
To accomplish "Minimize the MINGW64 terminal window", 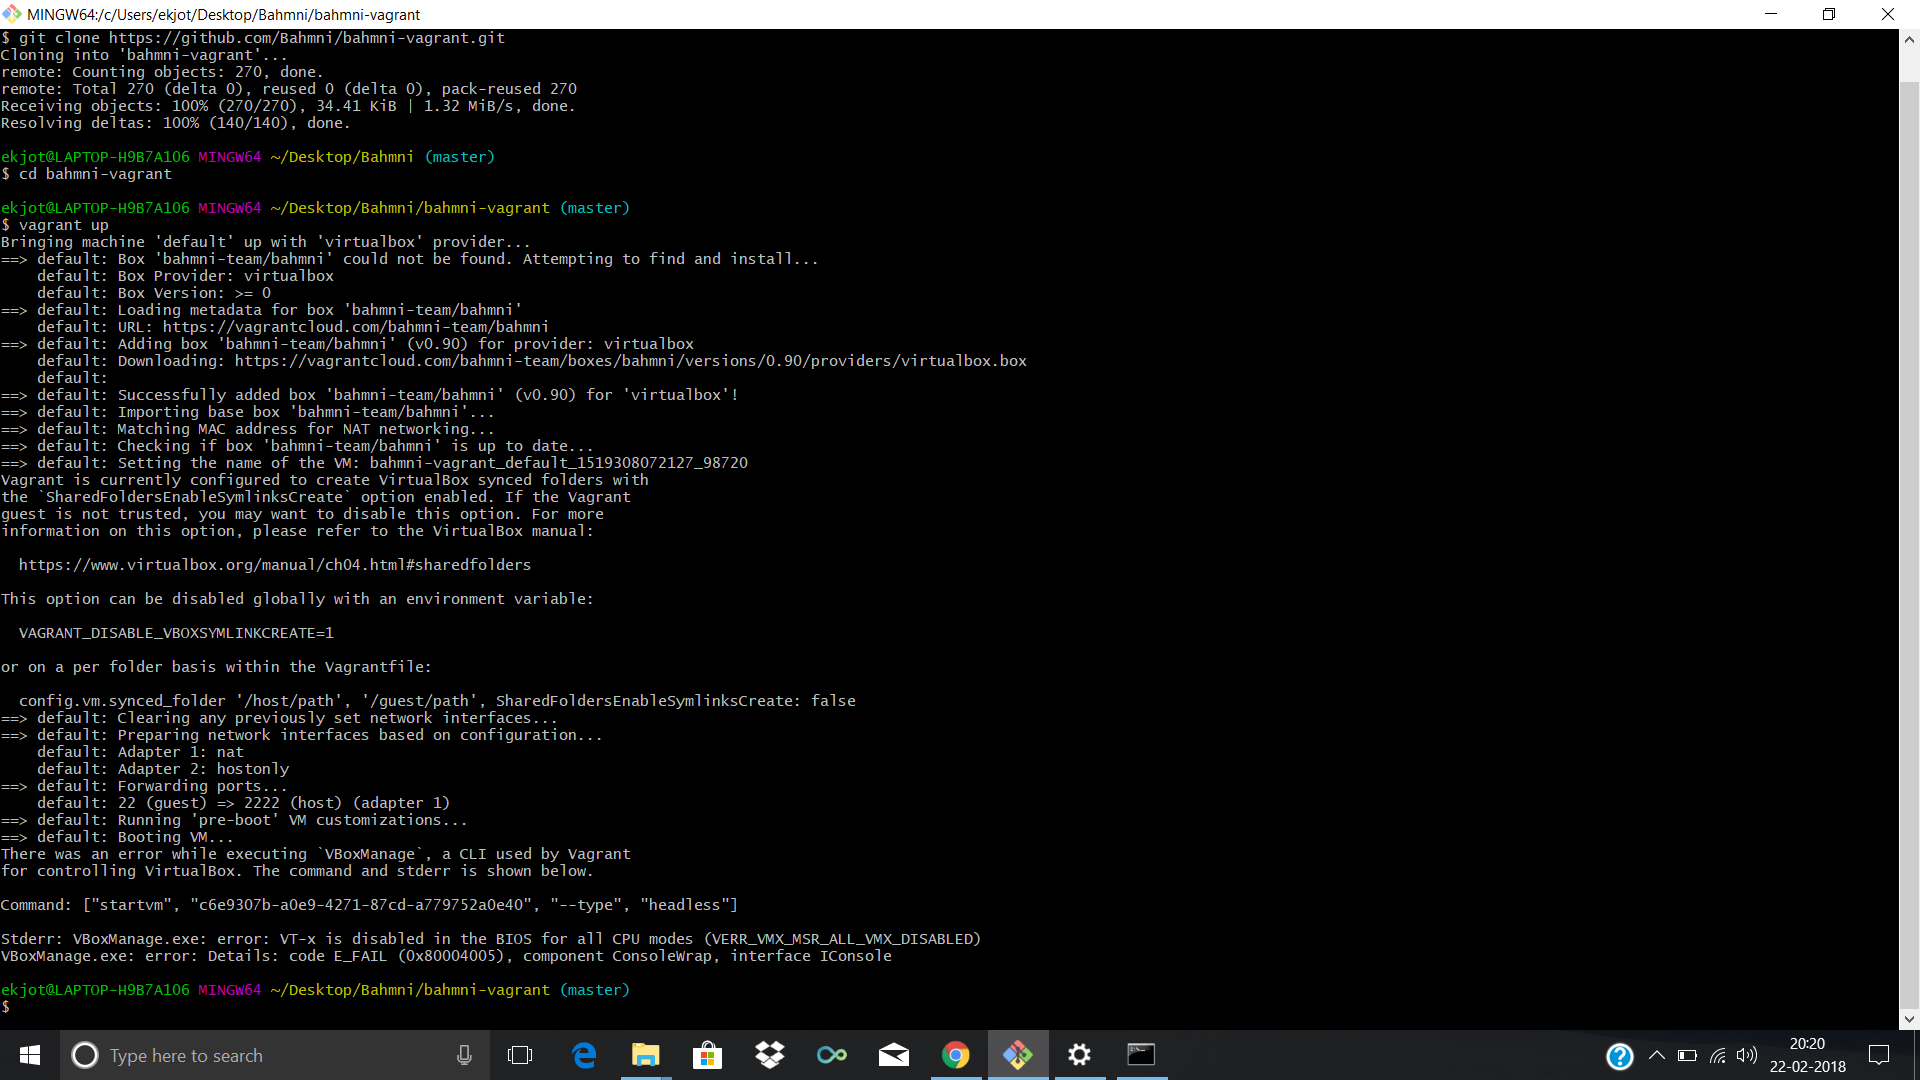I will [1771, 14].
